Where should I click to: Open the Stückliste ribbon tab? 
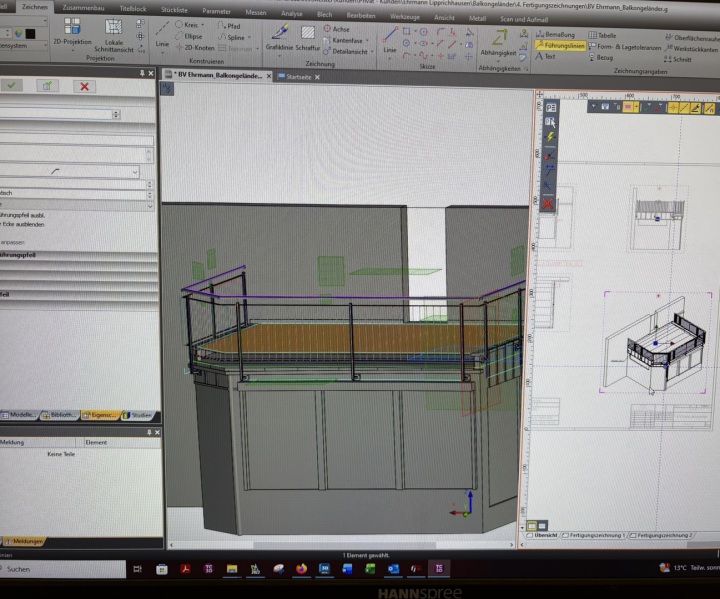[x=174, y=10]
